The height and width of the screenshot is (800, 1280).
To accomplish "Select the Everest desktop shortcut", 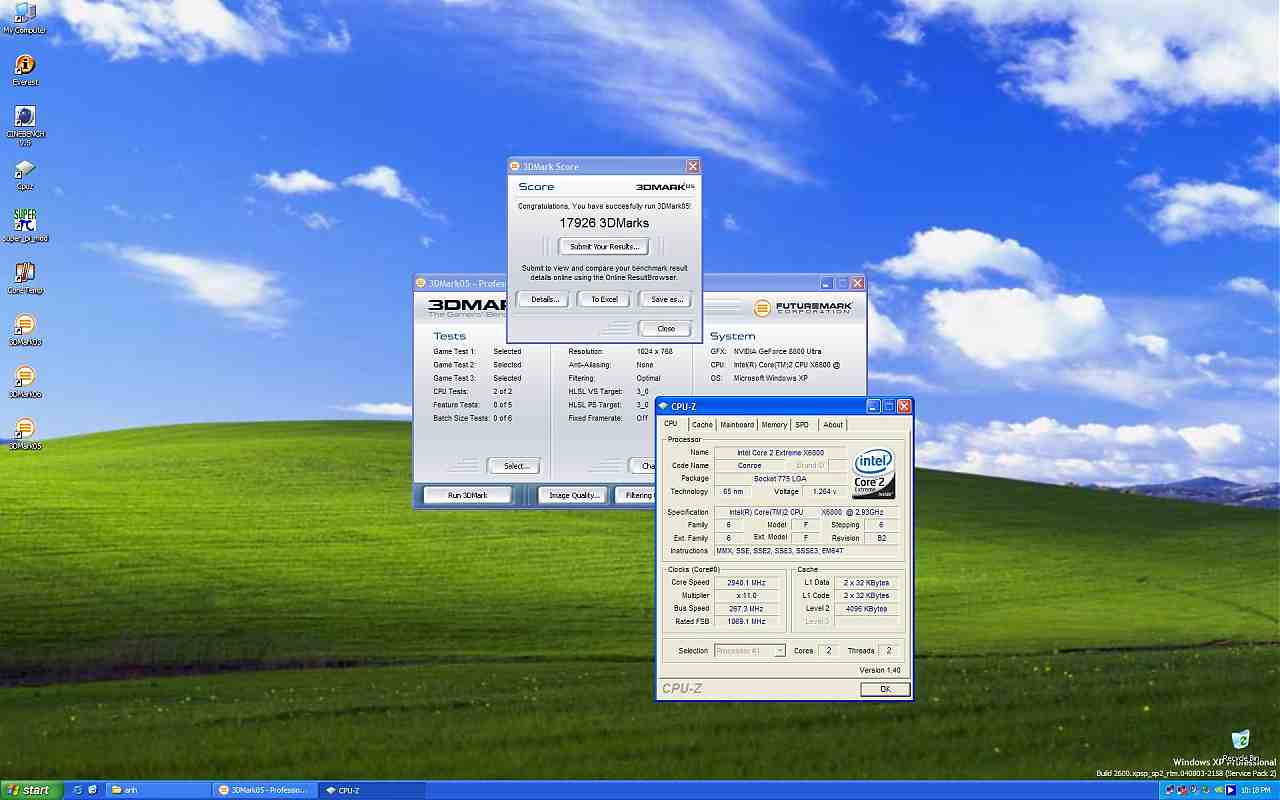I will (25, 69).
